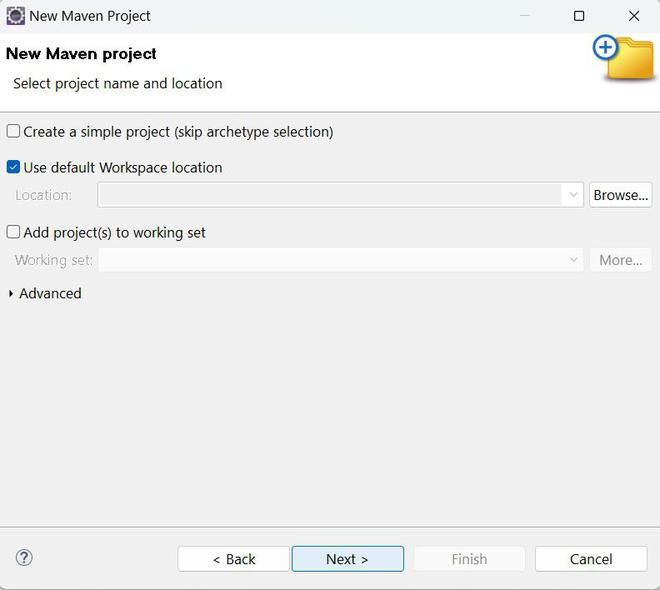660x590 pixels.
Task: Click the new Maven project folder icon
Action: click(624, 58)
